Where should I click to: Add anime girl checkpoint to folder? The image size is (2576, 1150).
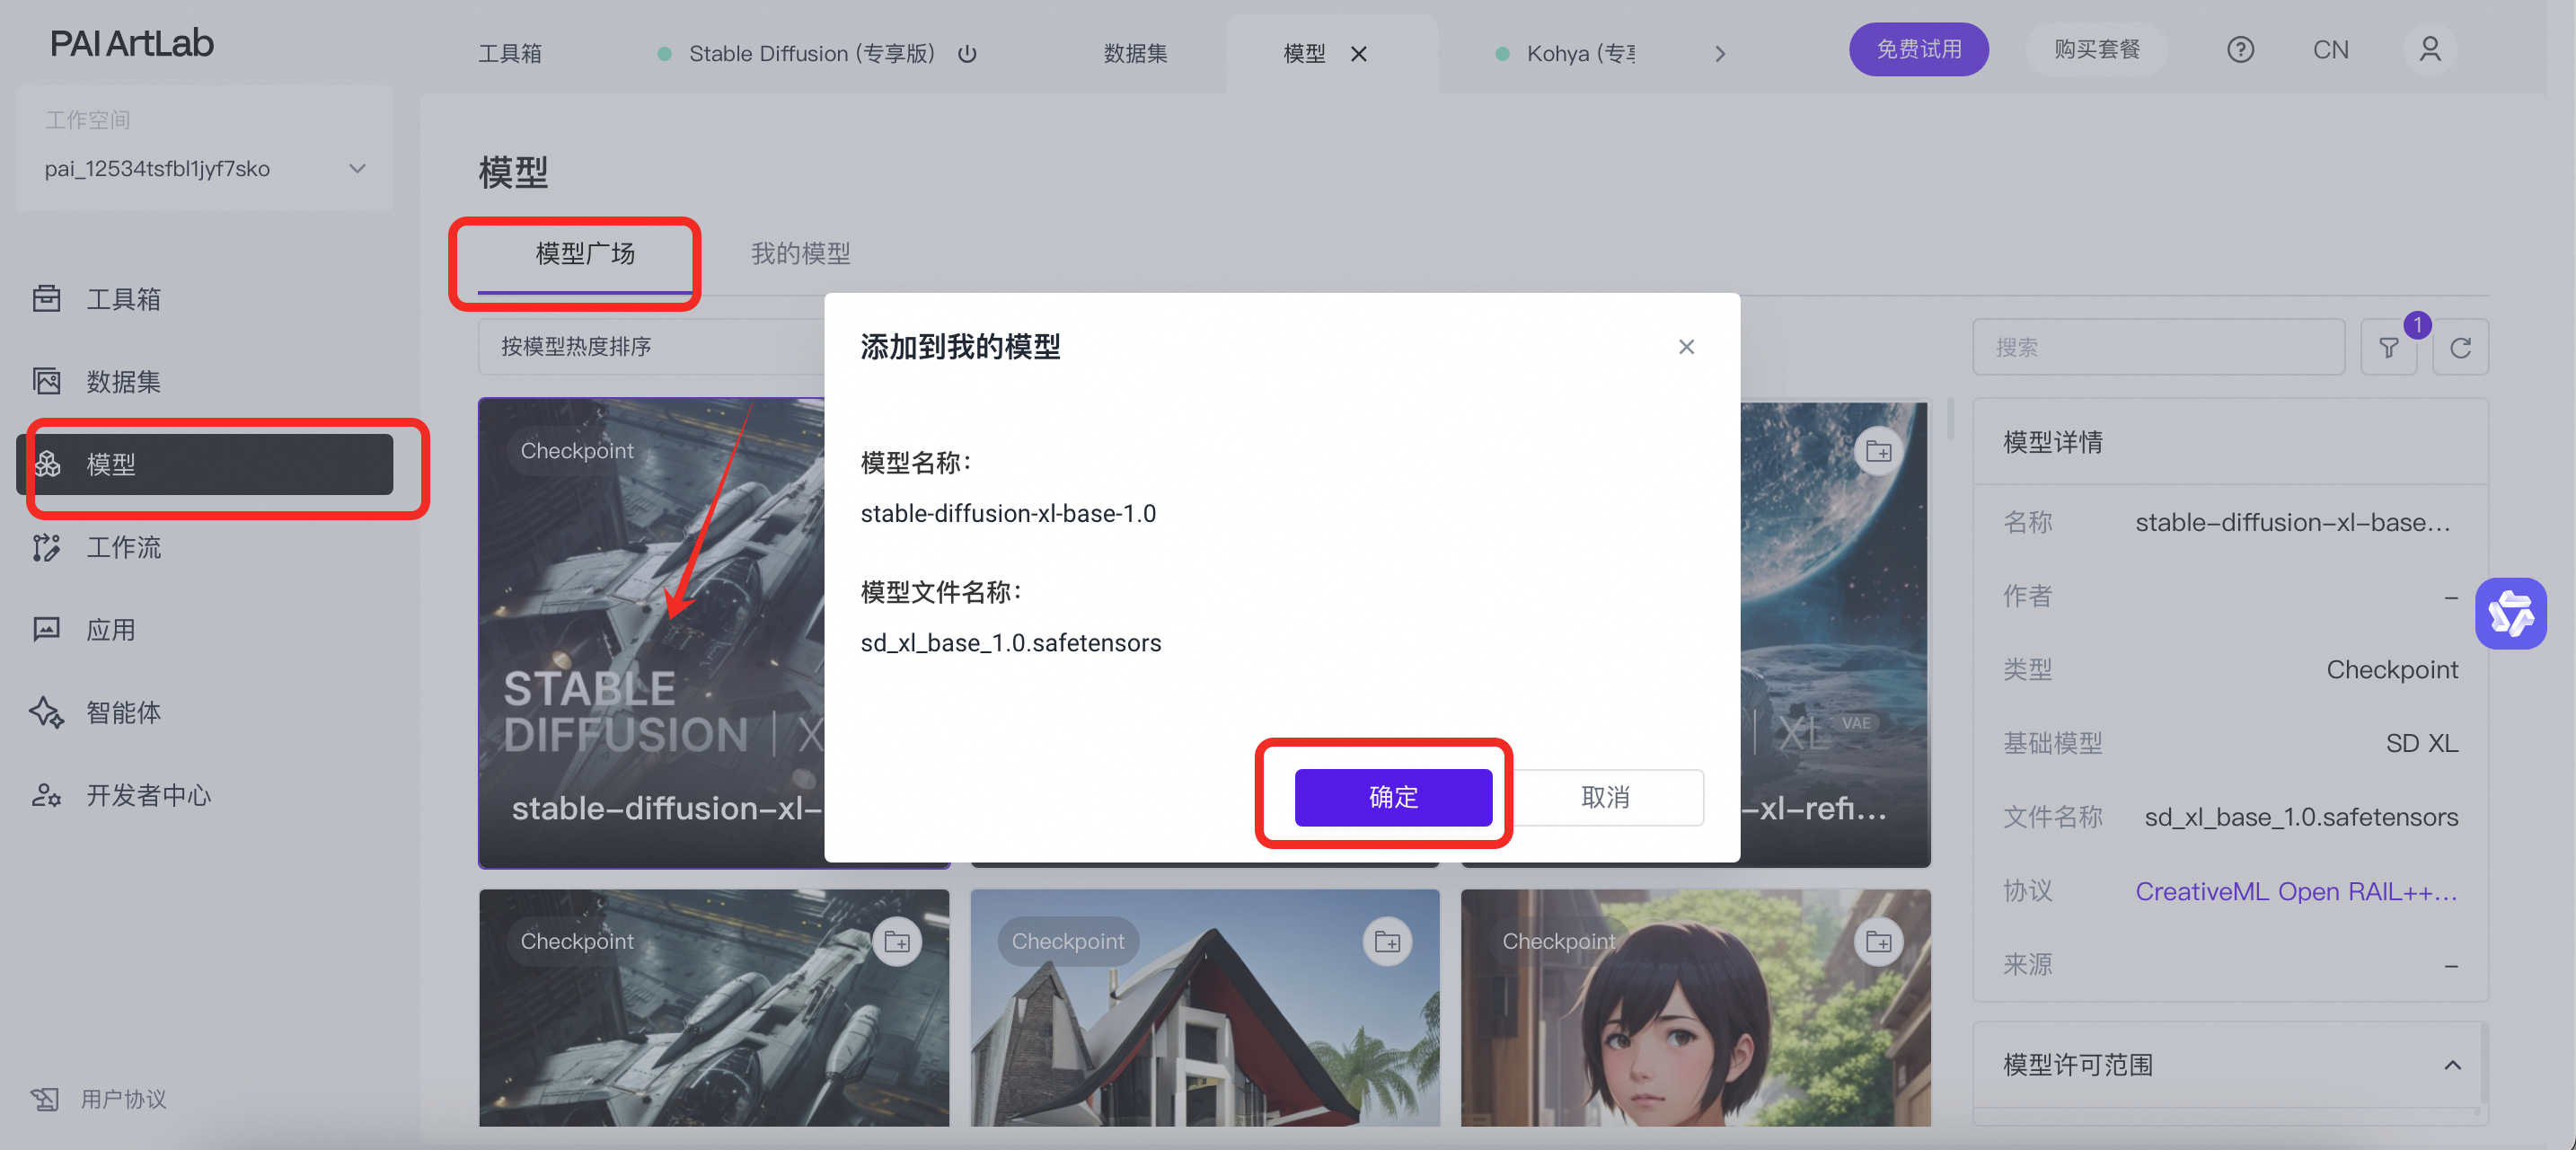(1878, 942)
